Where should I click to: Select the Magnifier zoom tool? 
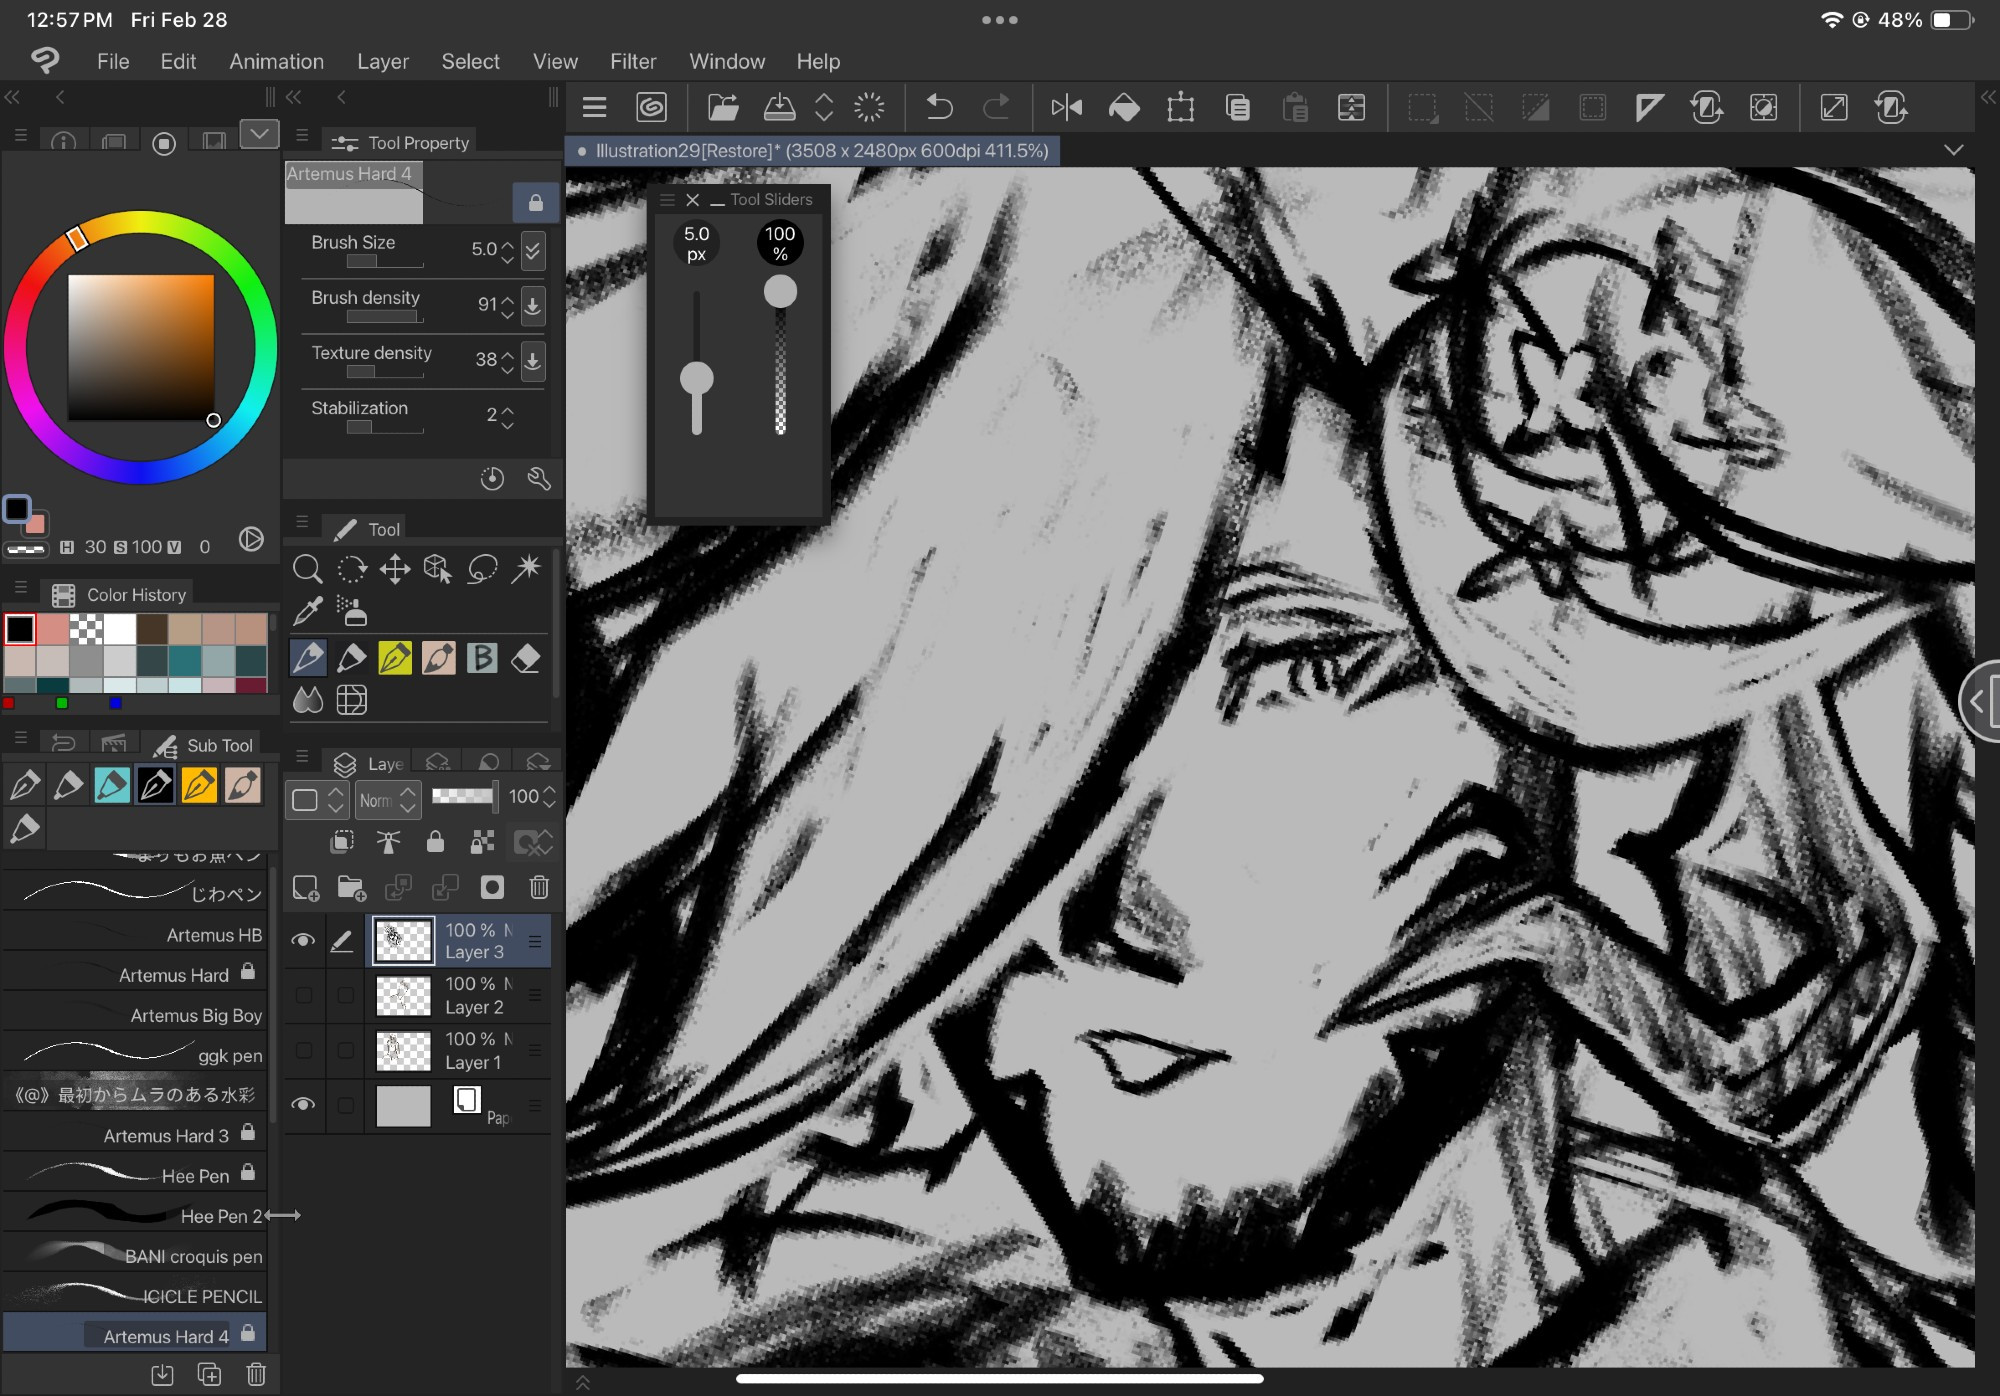pyautogui.click(x=307, y=569)
